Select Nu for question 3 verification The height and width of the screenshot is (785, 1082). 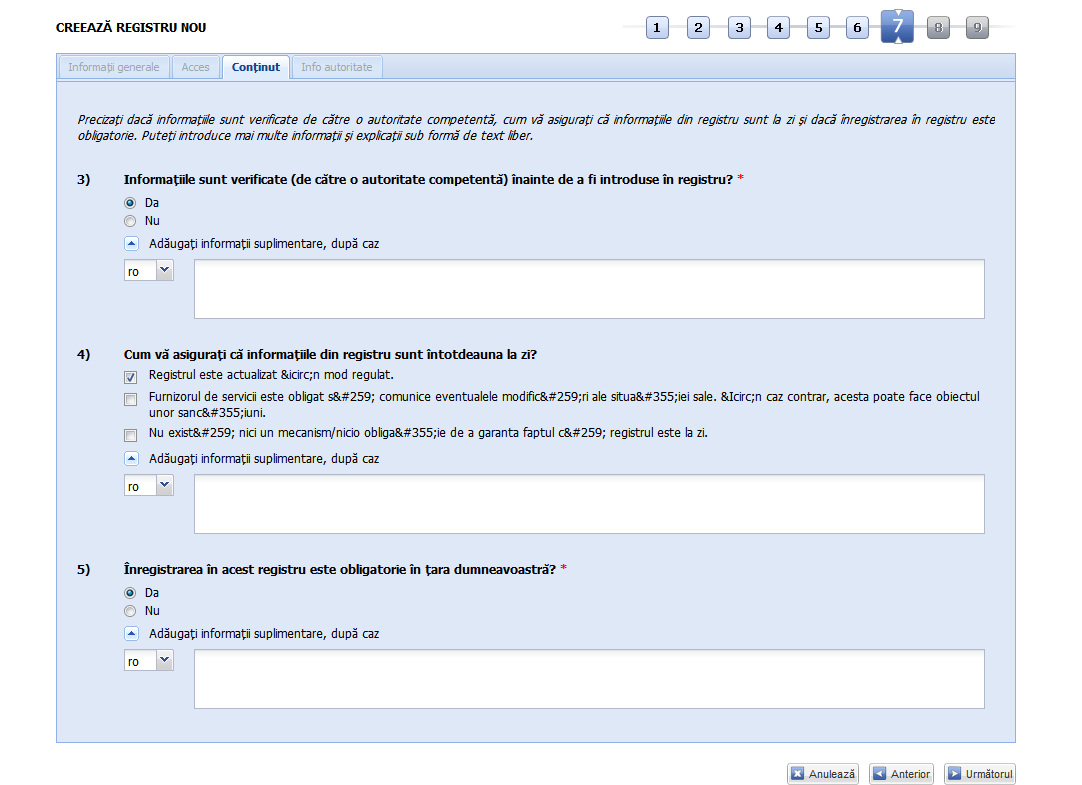(130, 221)
